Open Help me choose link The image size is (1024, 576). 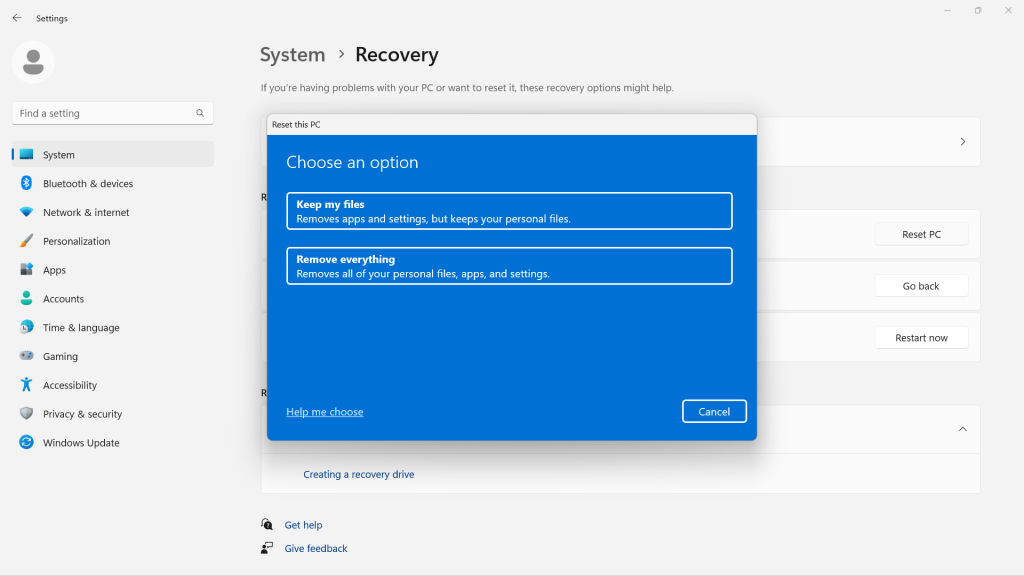pos(325,411)
